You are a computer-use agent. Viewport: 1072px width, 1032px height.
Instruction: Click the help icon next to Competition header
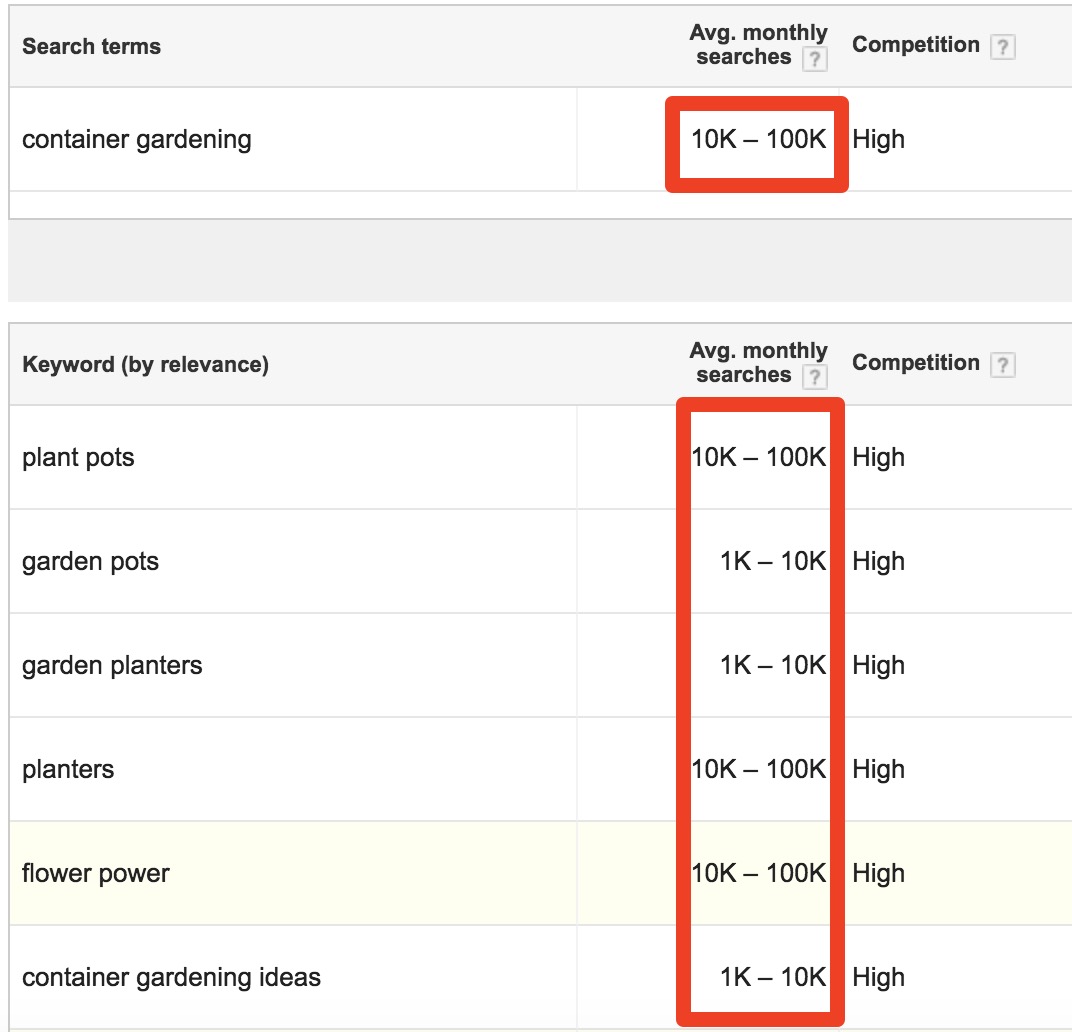[x=1003, y=45]
